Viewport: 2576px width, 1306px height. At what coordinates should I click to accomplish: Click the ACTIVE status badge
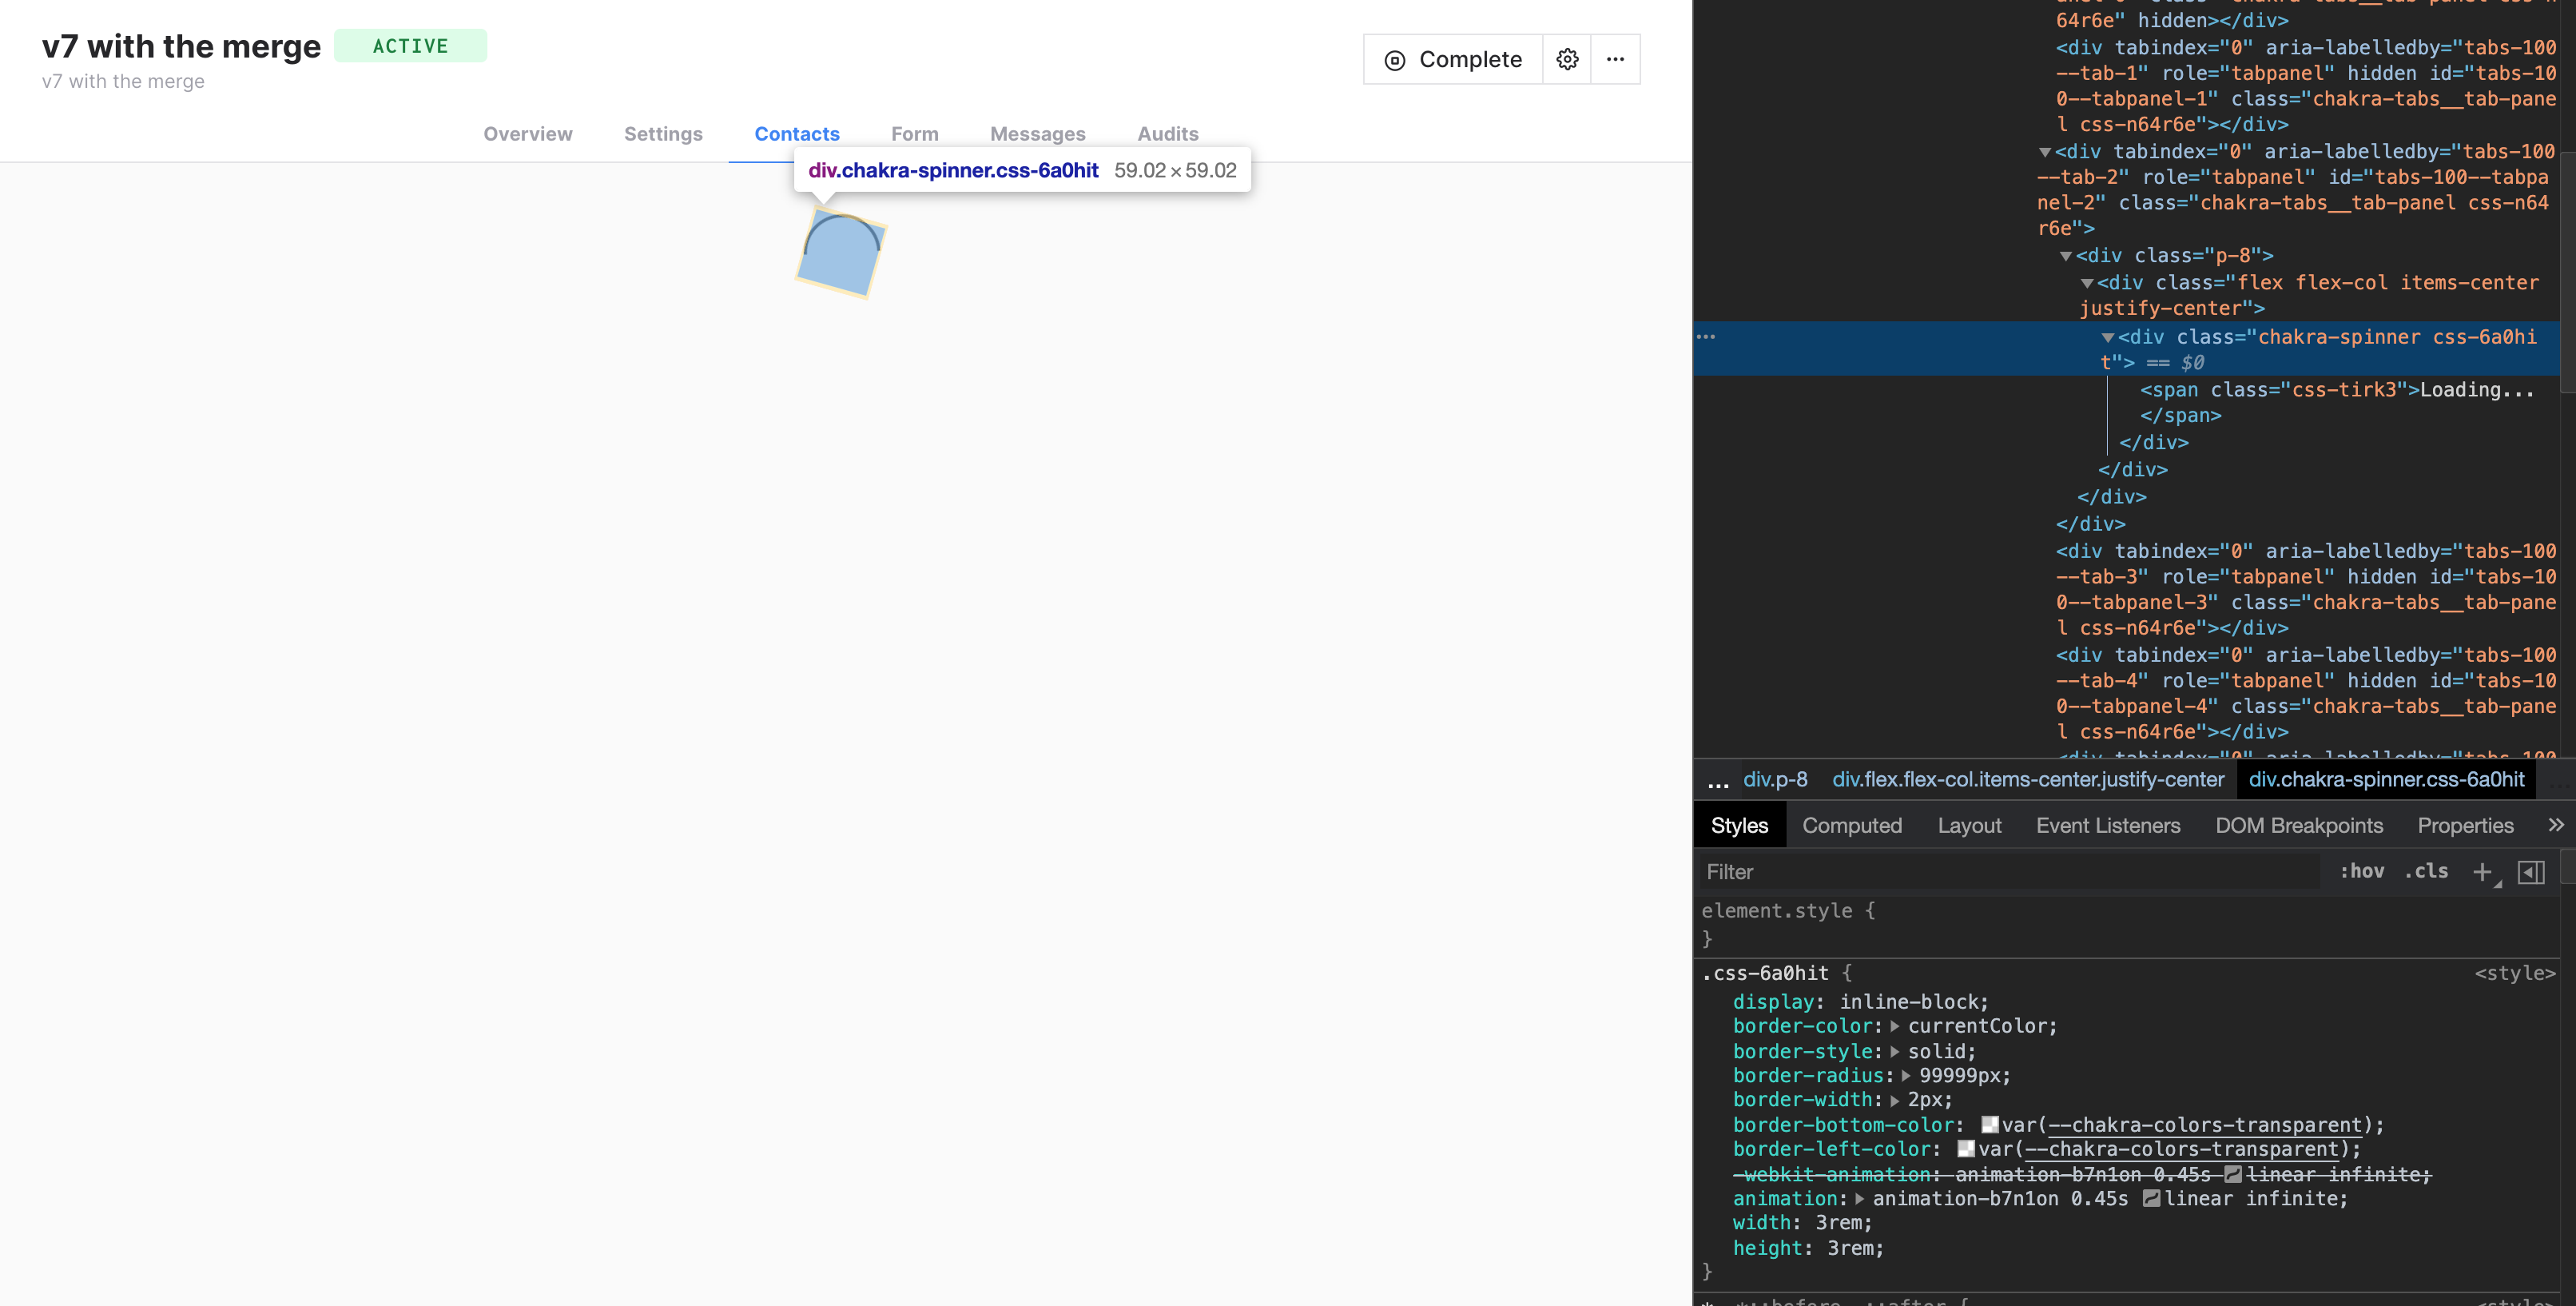click(x=410, y=46)
